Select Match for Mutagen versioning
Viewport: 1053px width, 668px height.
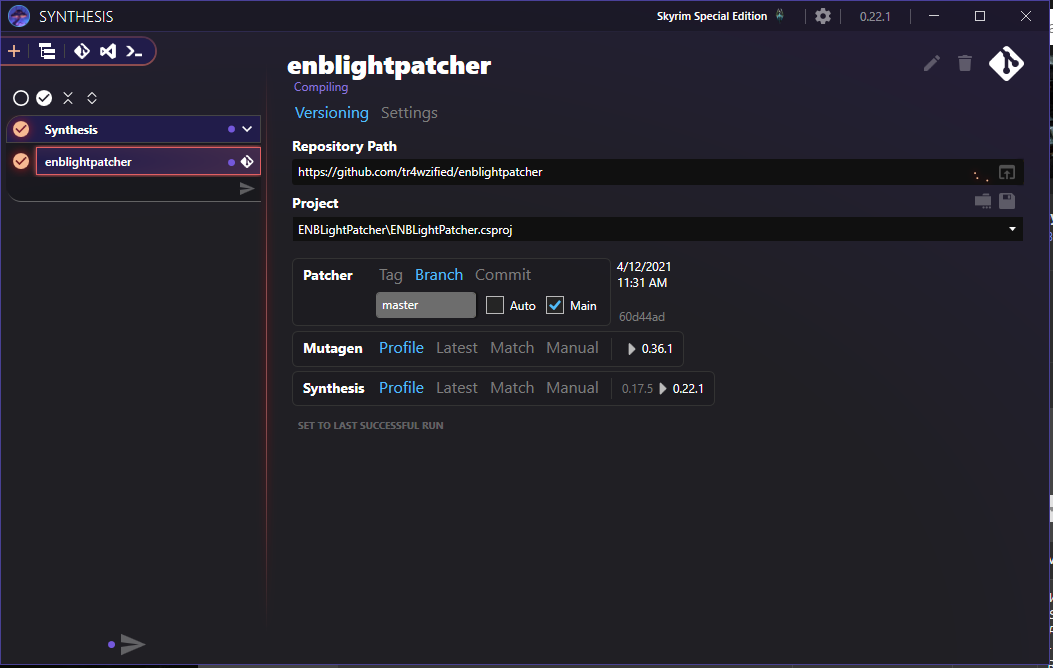(512, 348)
